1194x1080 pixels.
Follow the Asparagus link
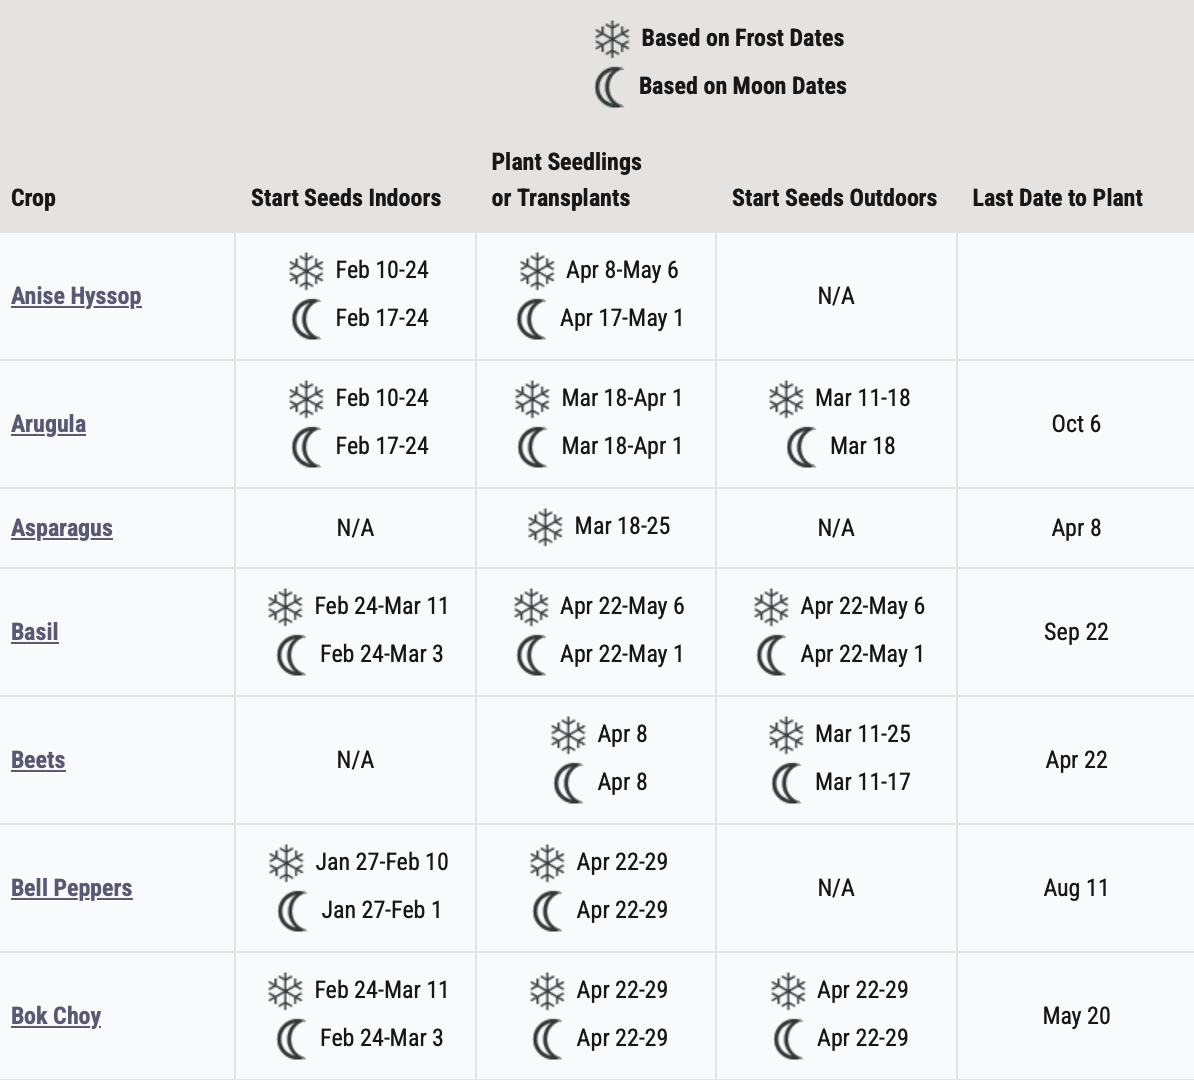62,528
